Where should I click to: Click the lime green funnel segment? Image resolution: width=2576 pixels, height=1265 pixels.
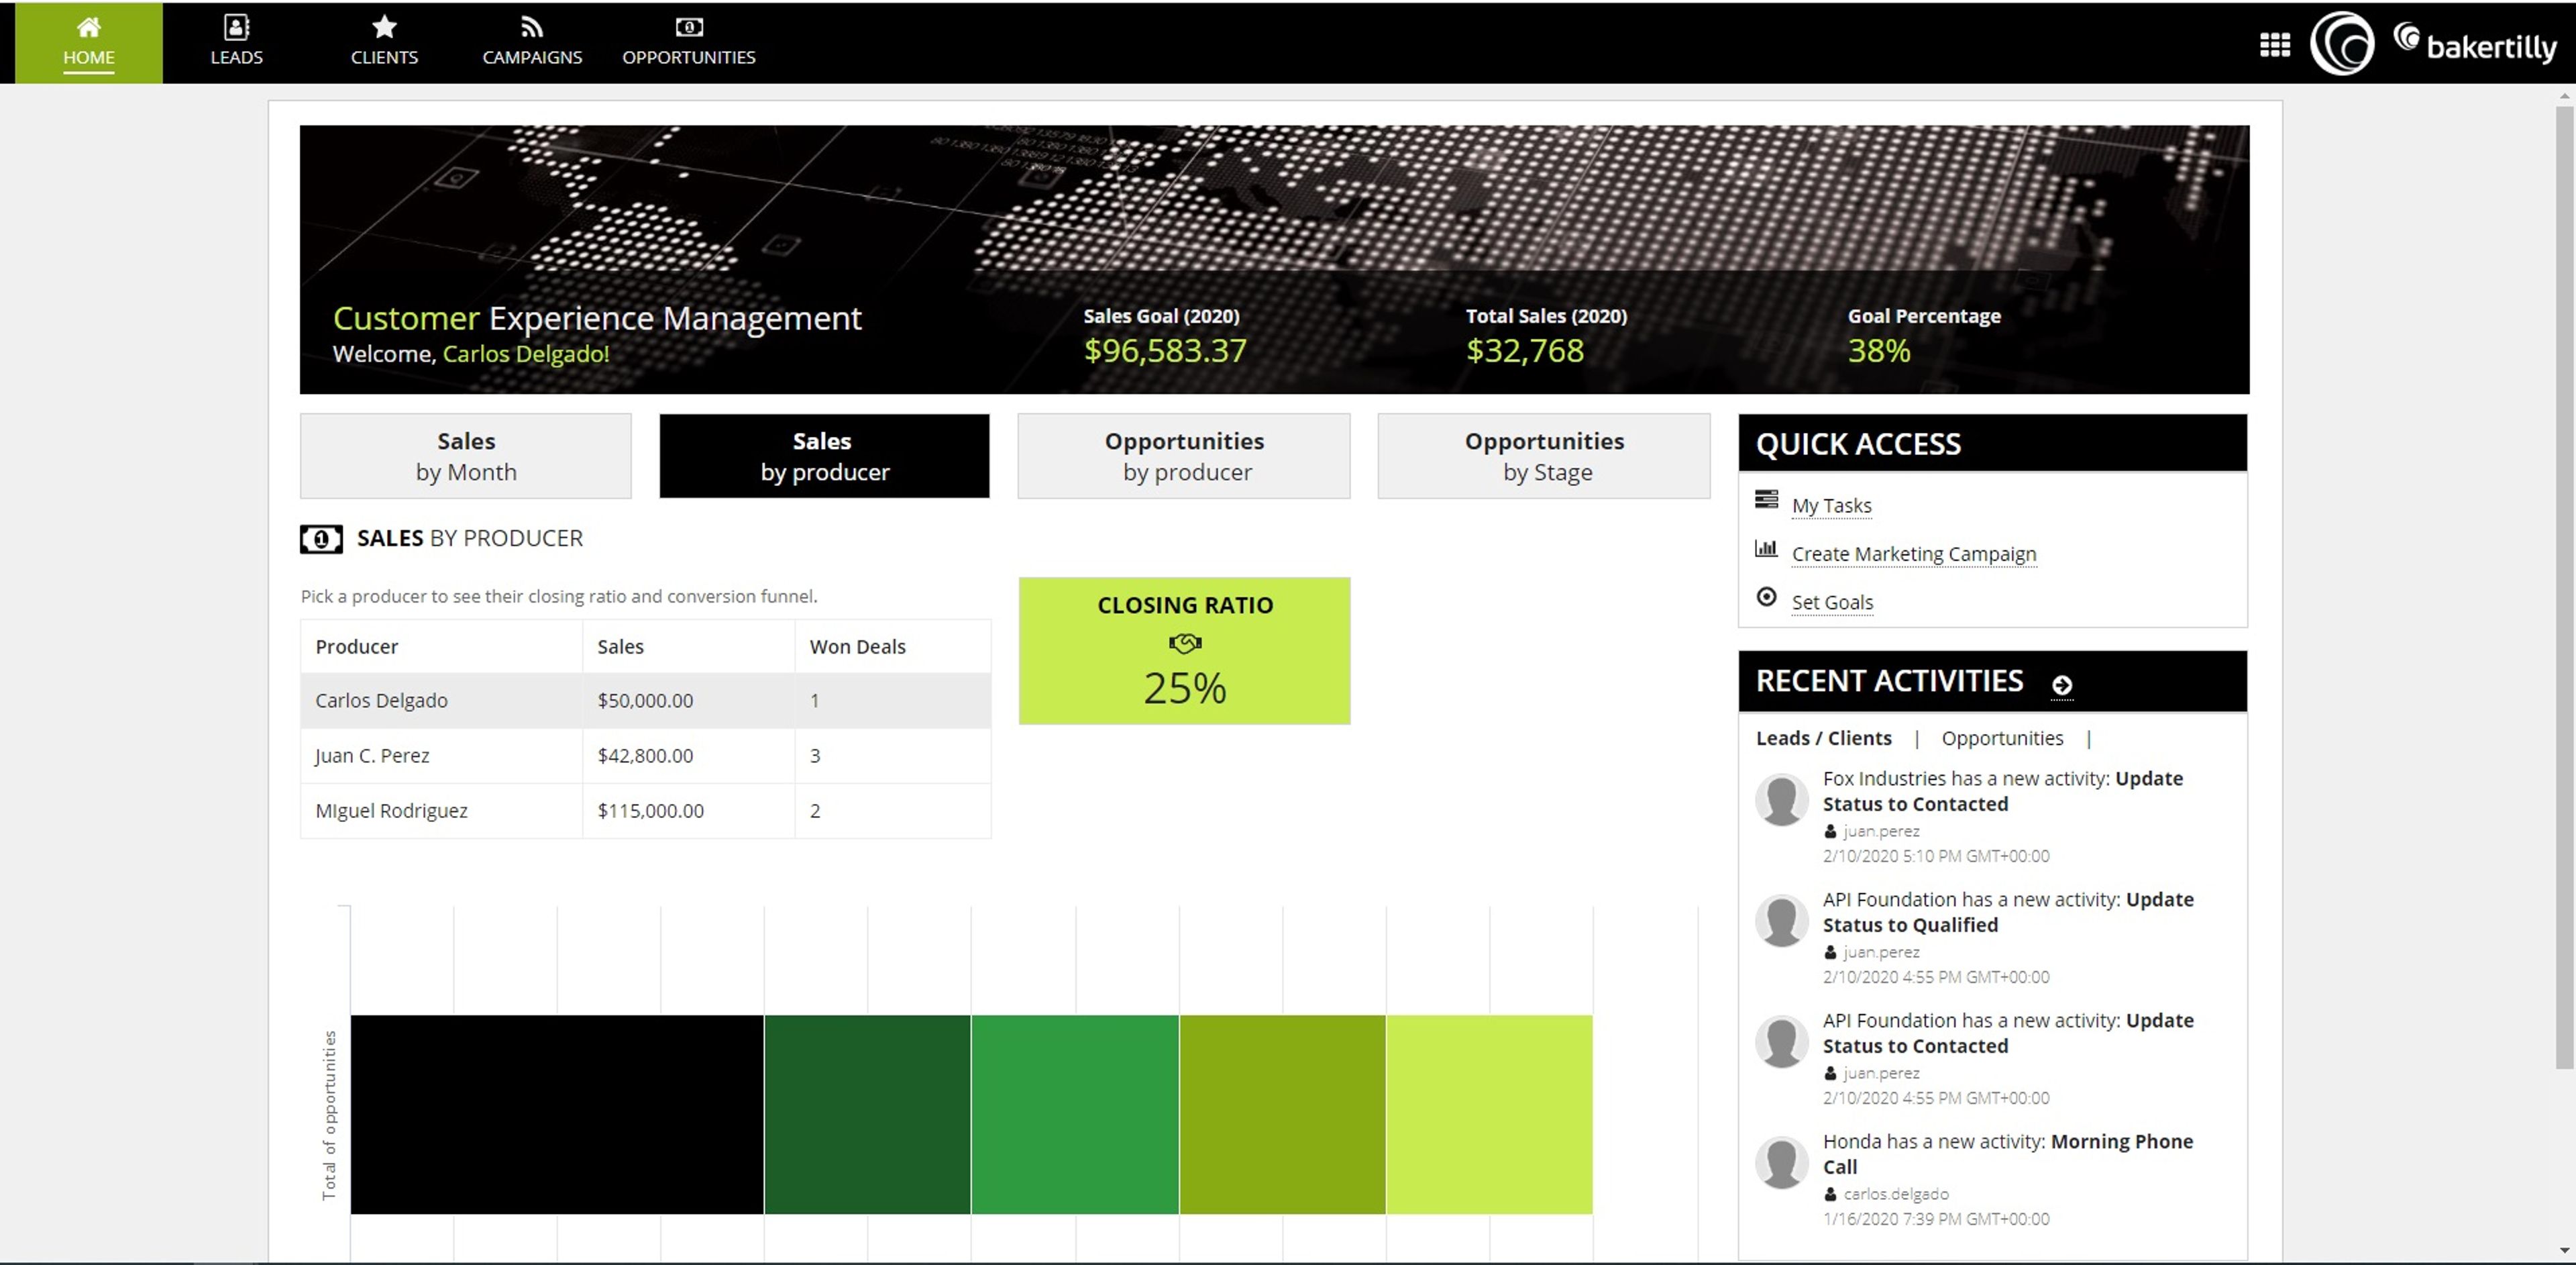(1490, 1114)
